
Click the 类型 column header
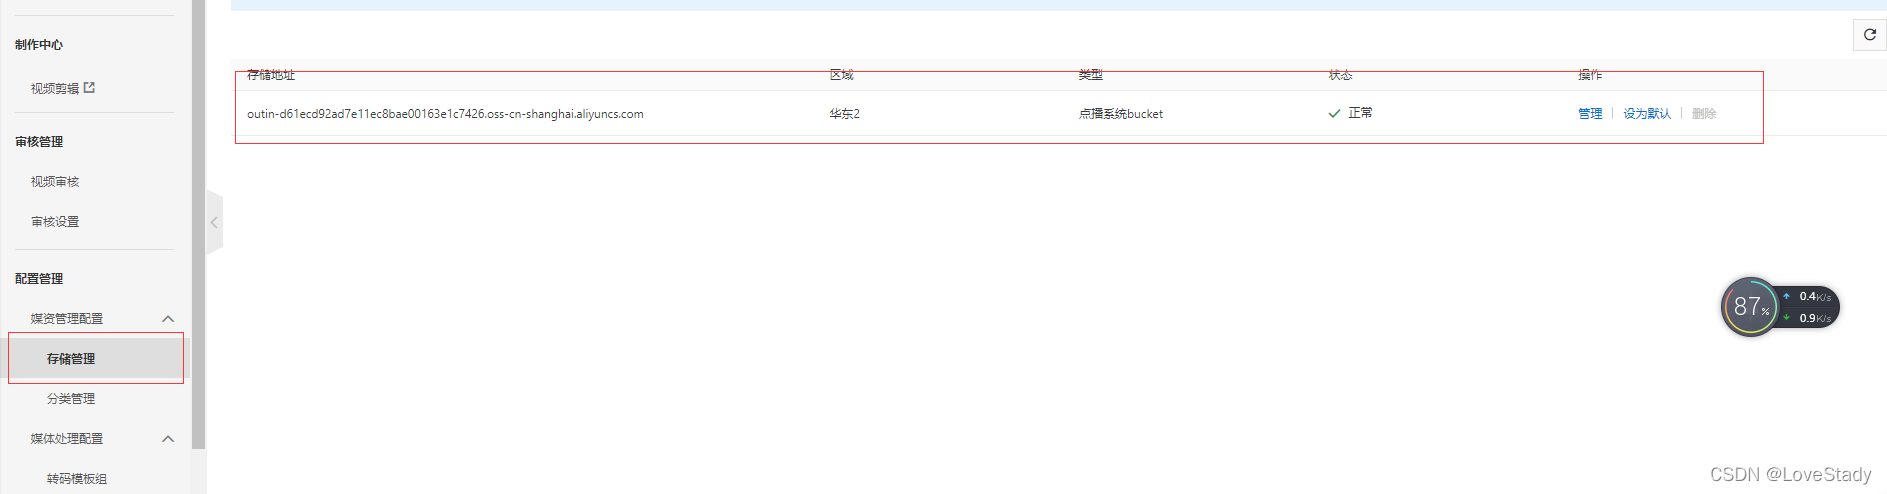click(x=1090, y=75)
